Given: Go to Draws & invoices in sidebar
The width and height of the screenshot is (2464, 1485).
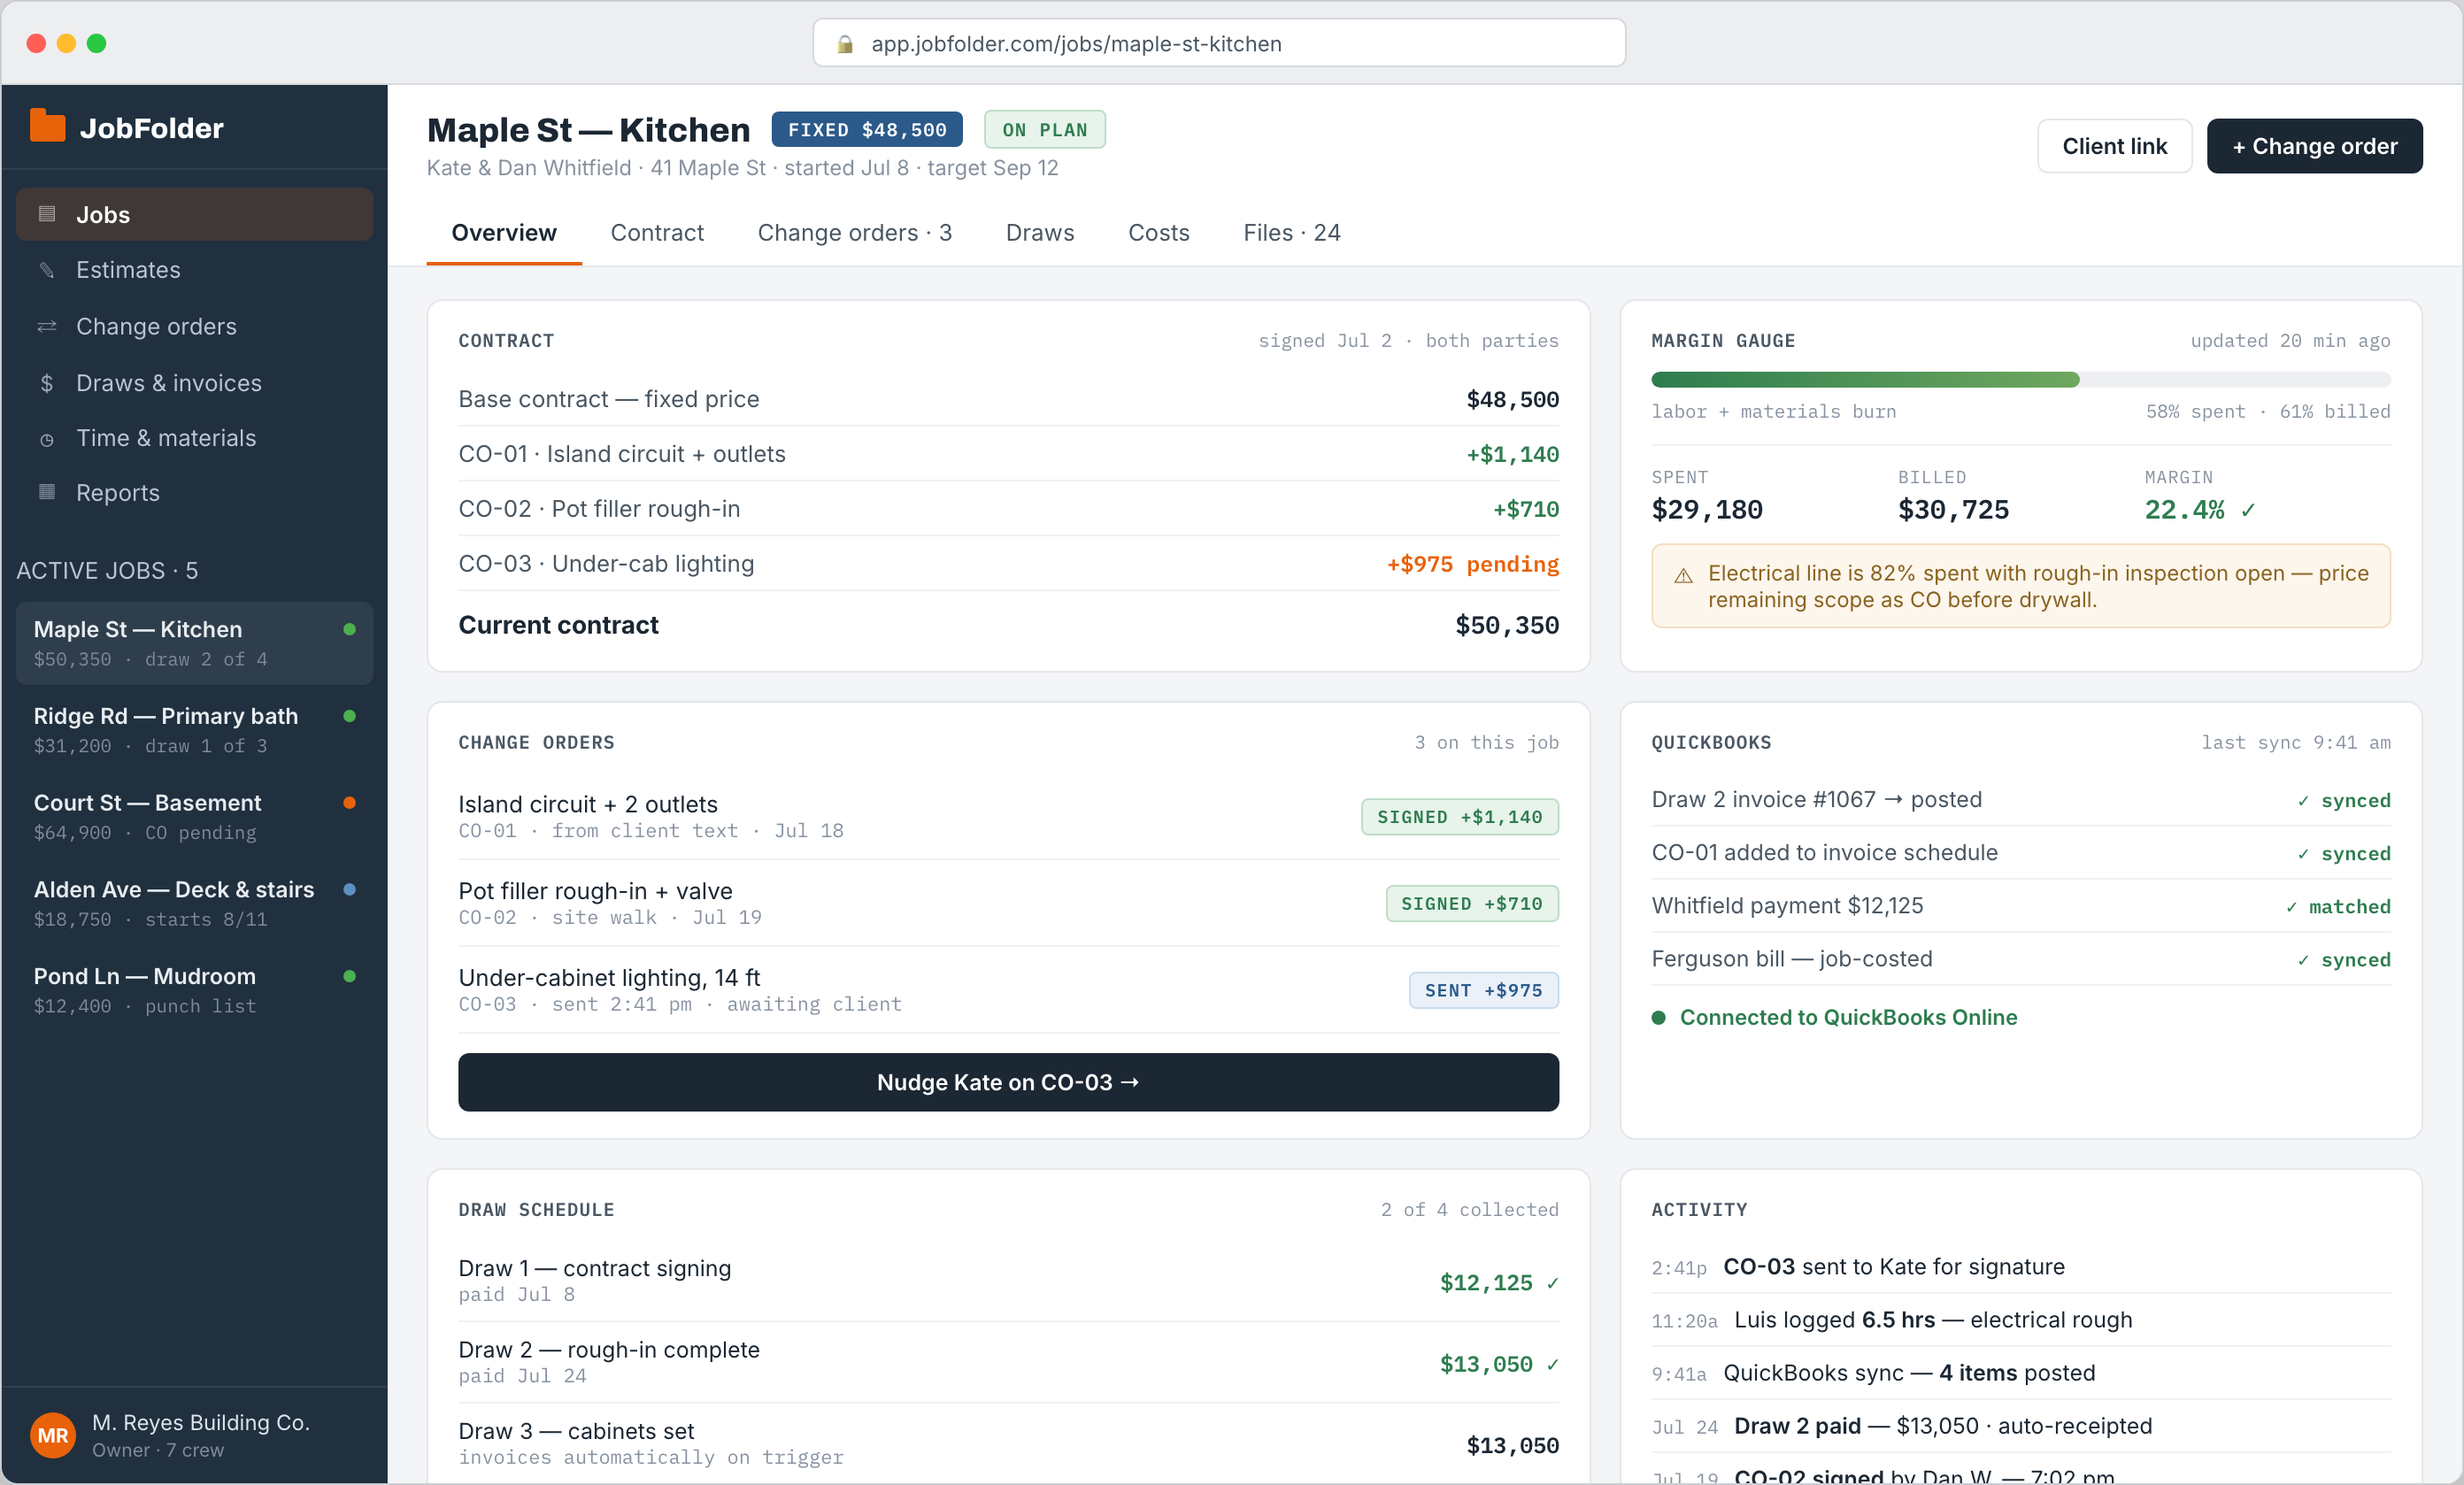Looking at the screenshot, I should point(194,383).
